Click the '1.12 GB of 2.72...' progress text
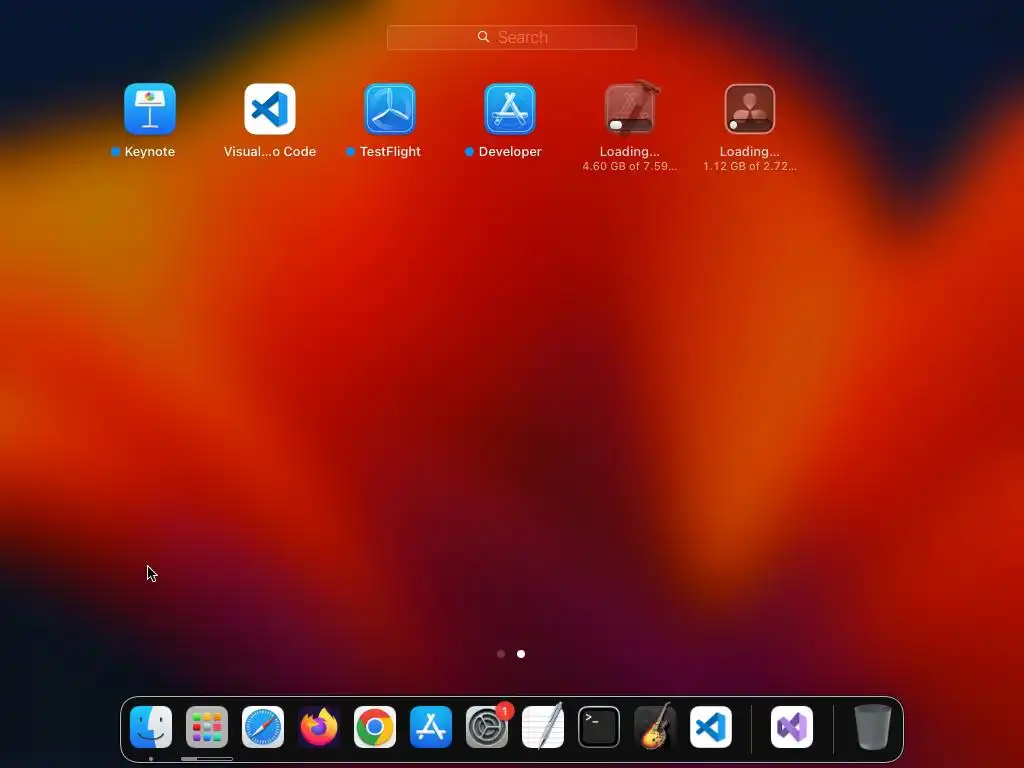 [750, 166]
